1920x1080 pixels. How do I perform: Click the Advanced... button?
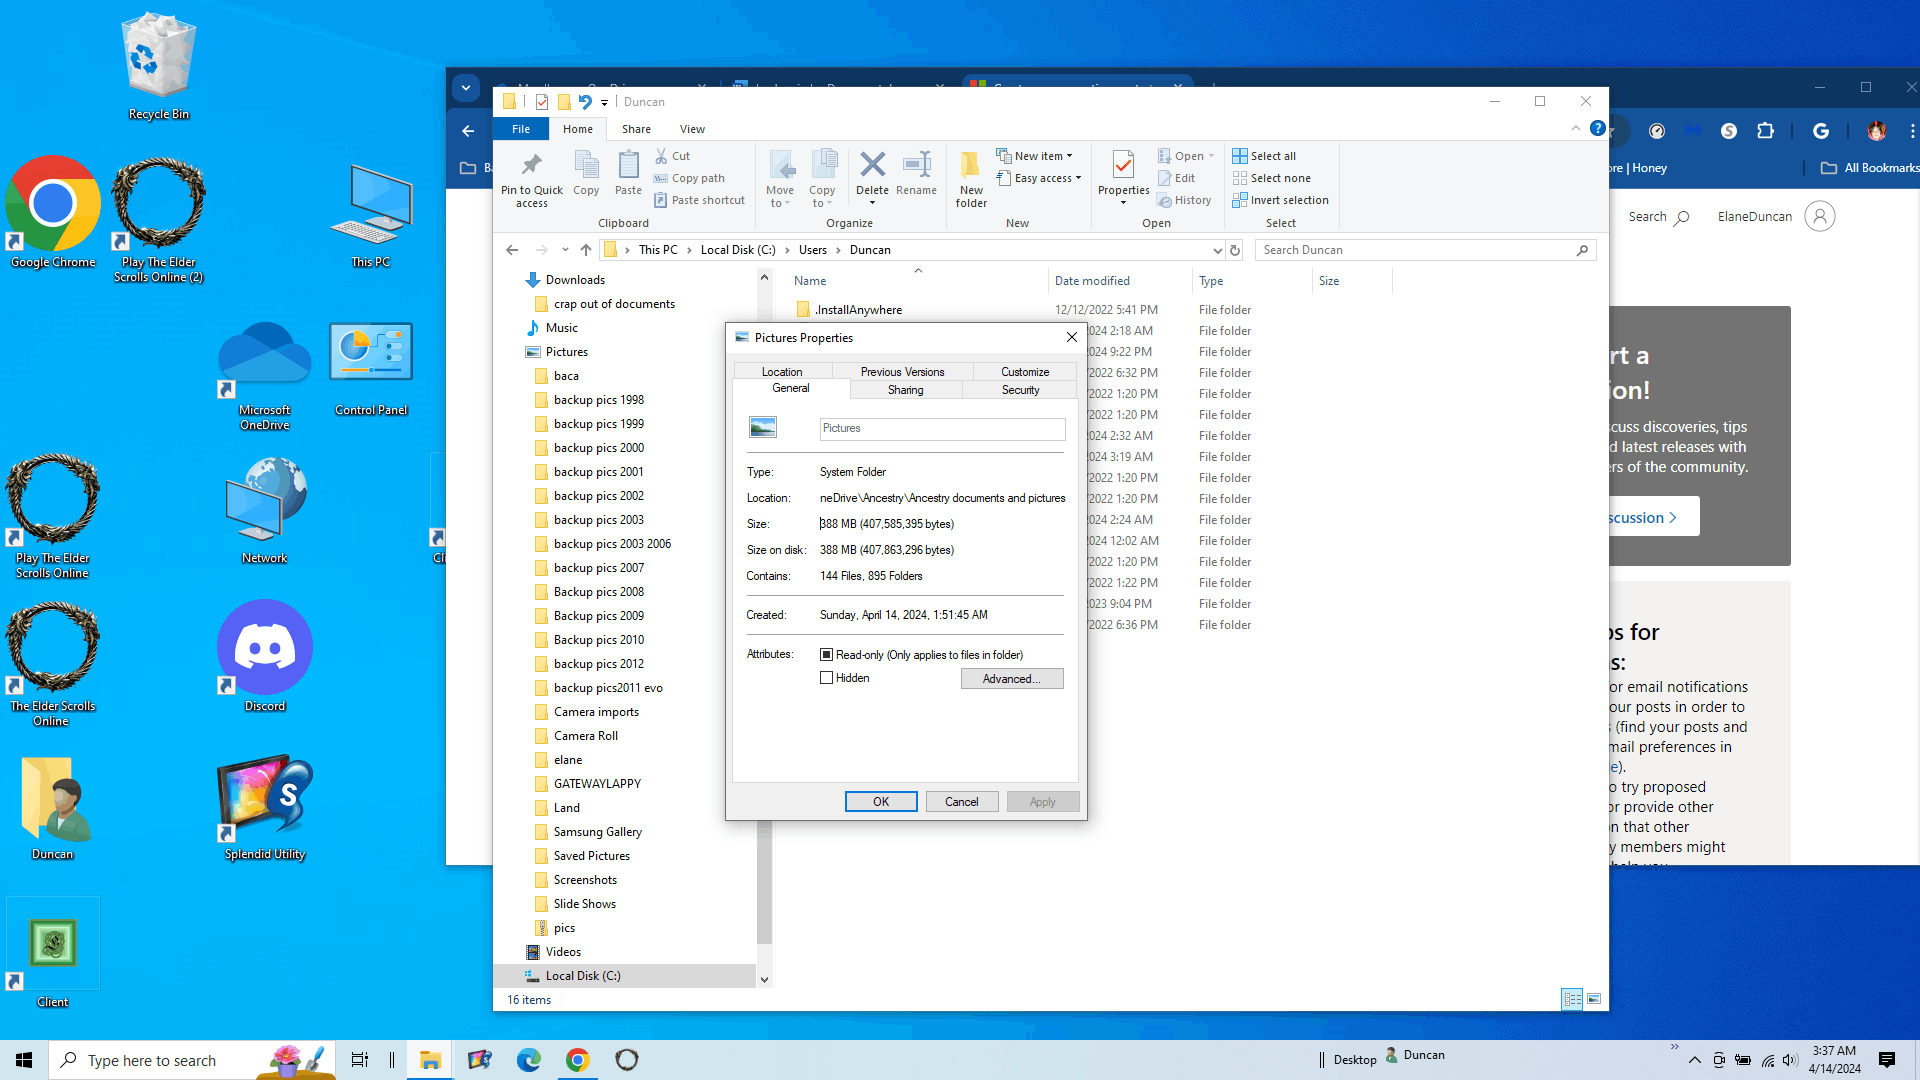(1011, 679)
